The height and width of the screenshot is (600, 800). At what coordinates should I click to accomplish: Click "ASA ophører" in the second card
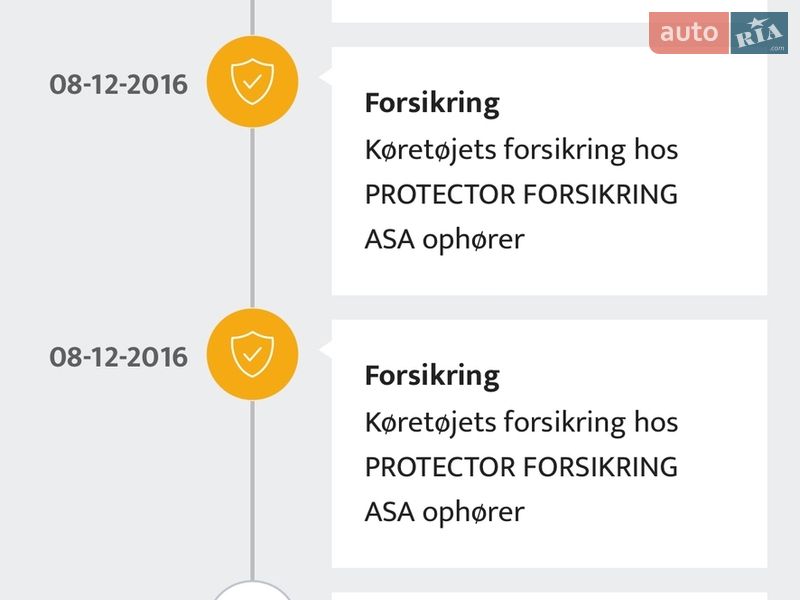click(444, 512)
